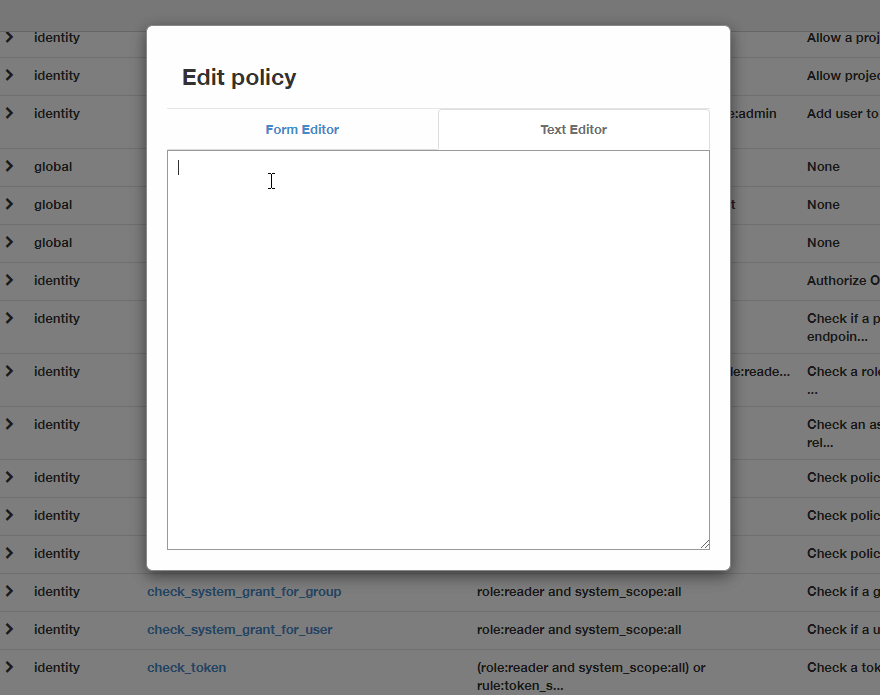Expand the 'Check an as' identity row
880x695 pixels.
click(9, 424)
